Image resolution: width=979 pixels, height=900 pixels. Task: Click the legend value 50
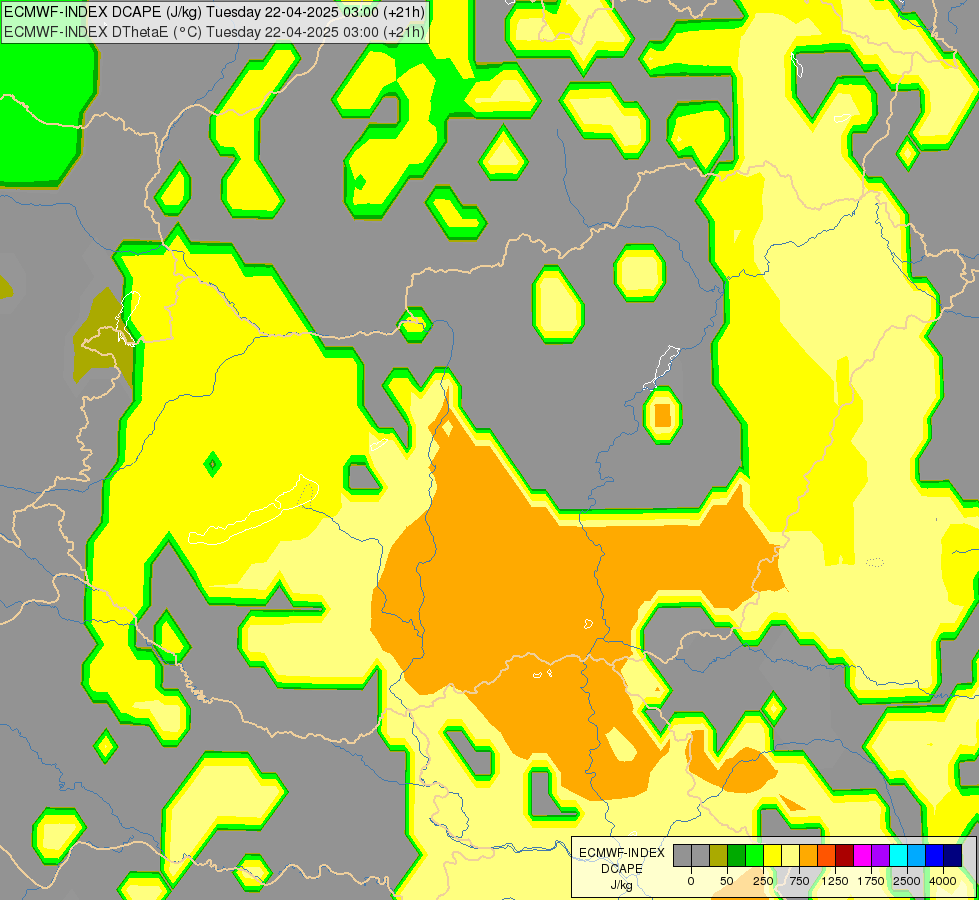727,881
